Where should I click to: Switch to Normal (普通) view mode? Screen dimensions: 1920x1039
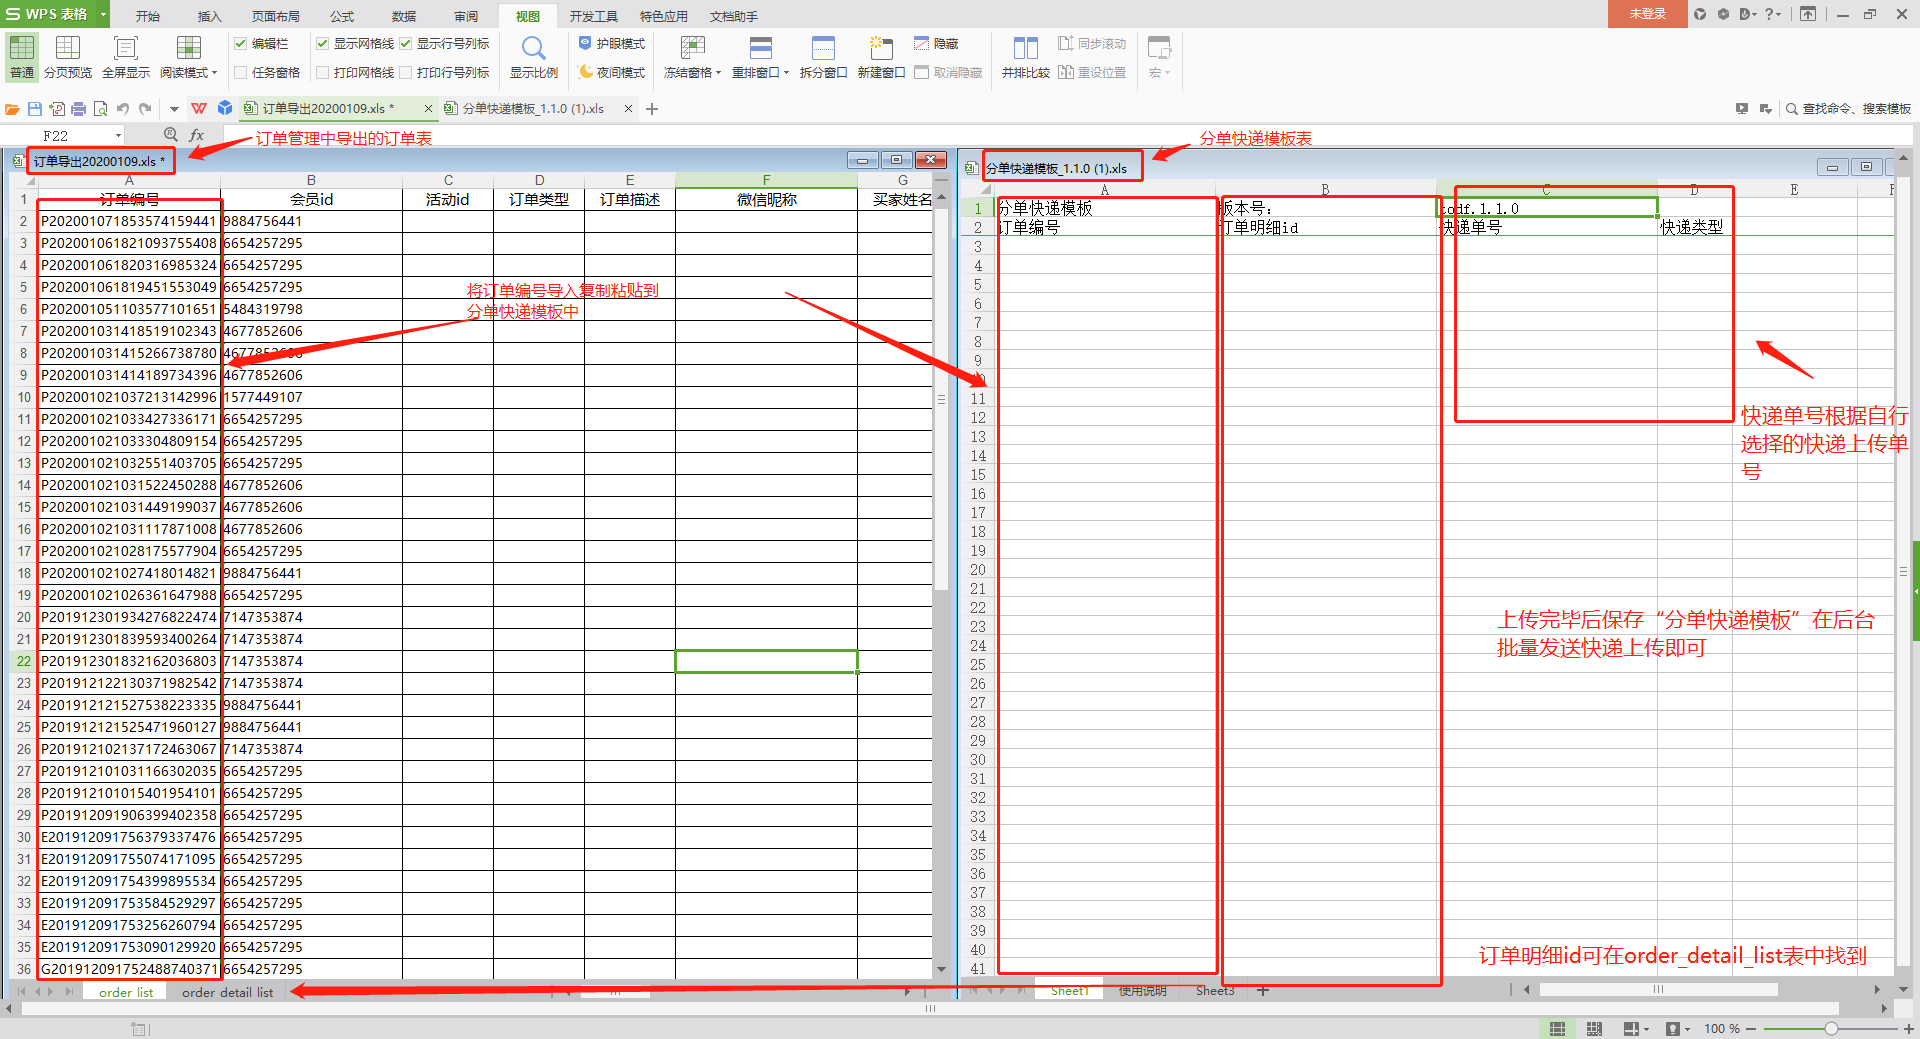tap(22, 56)
